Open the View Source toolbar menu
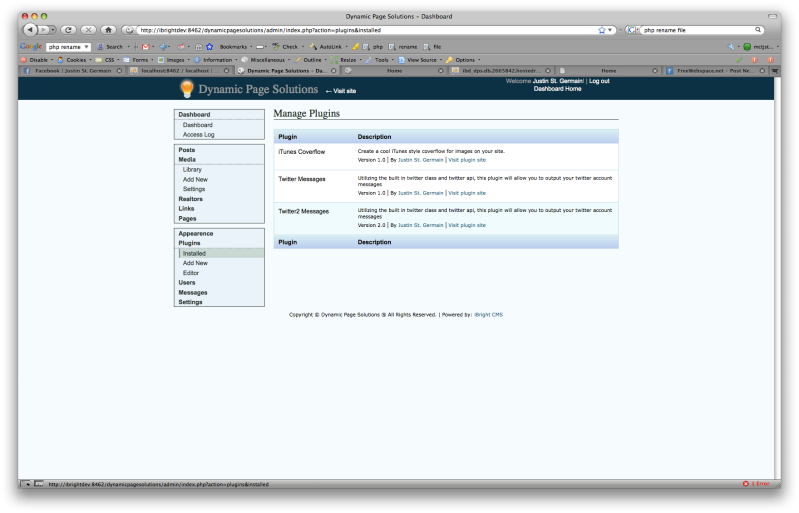This screenshot has width=799, height=513. [419, 60]
